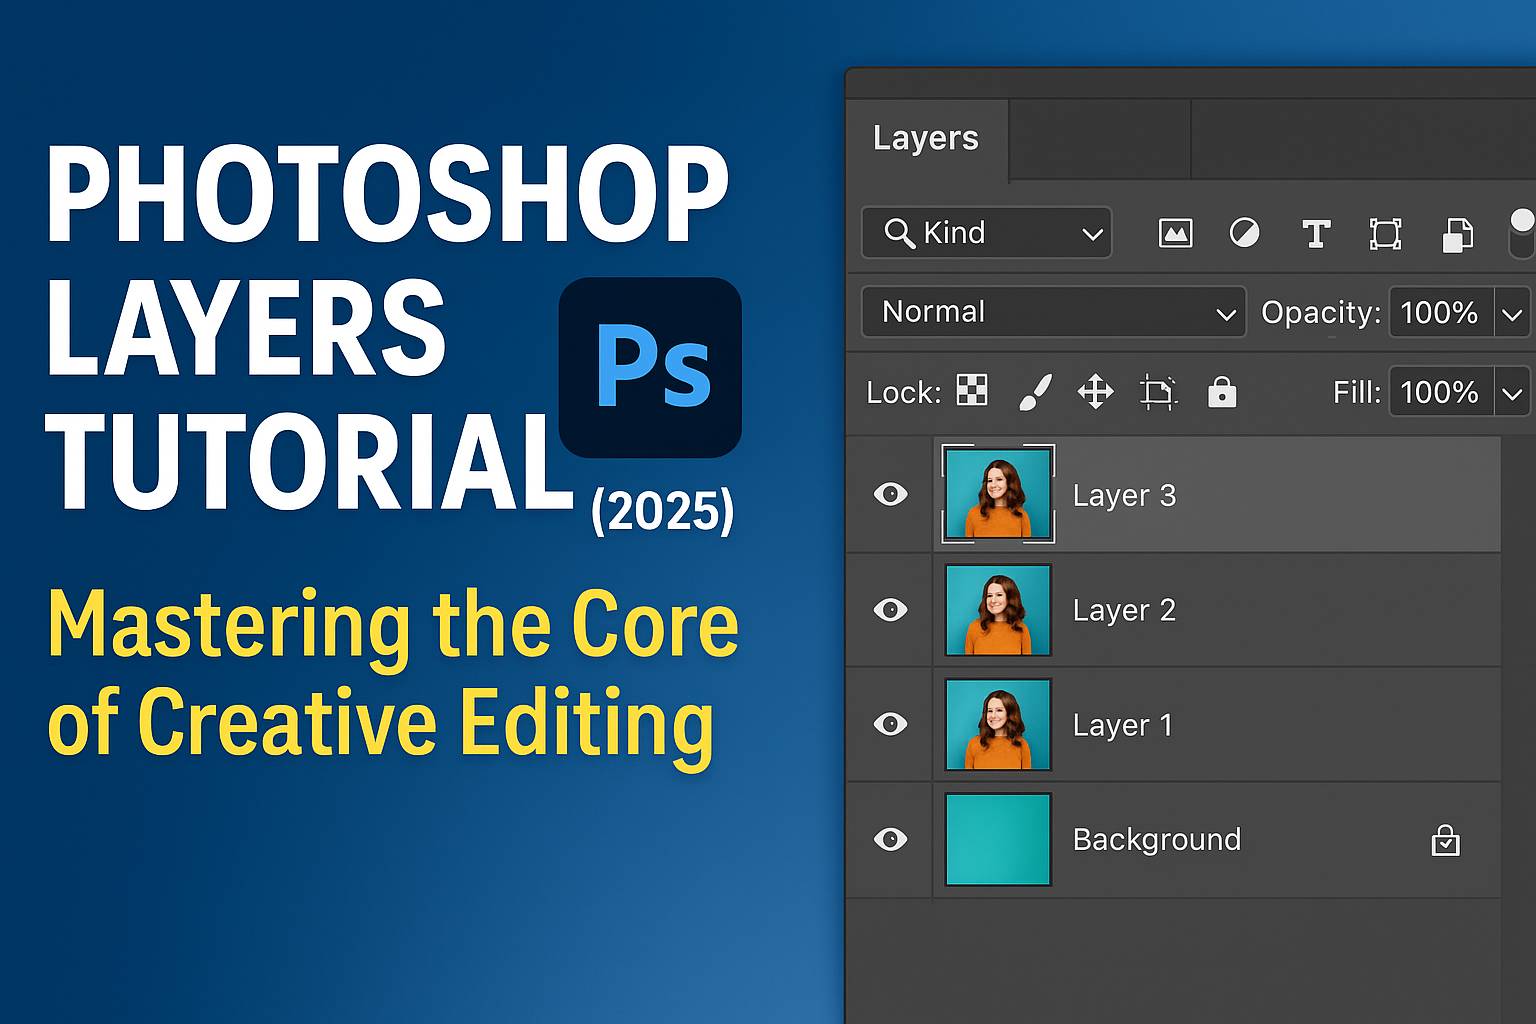
Task: Click the (2025) text
Action: [663, 511]
